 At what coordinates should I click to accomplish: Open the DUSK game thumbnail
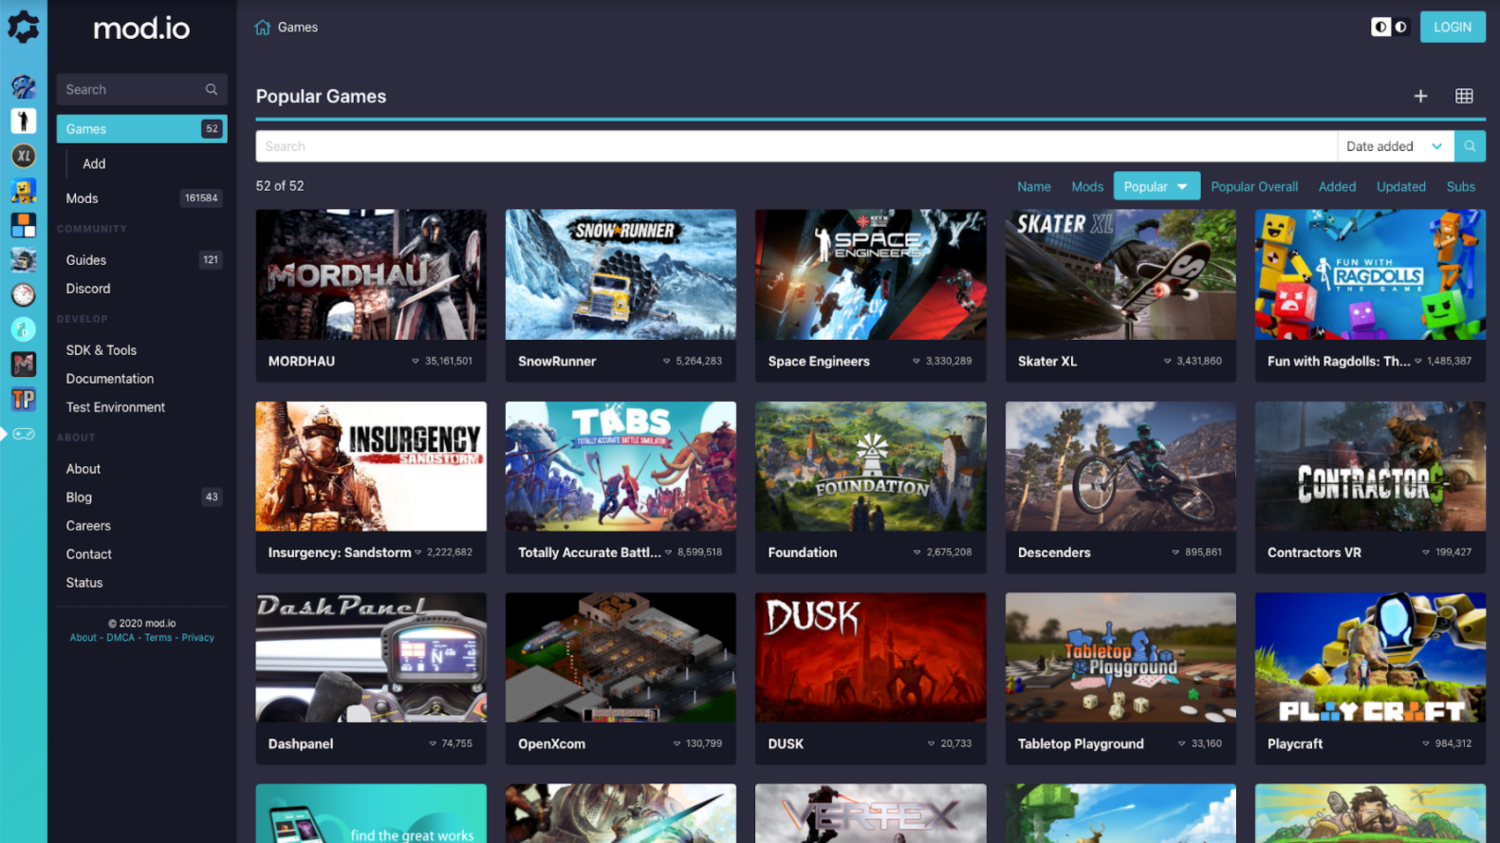(871, 657)
